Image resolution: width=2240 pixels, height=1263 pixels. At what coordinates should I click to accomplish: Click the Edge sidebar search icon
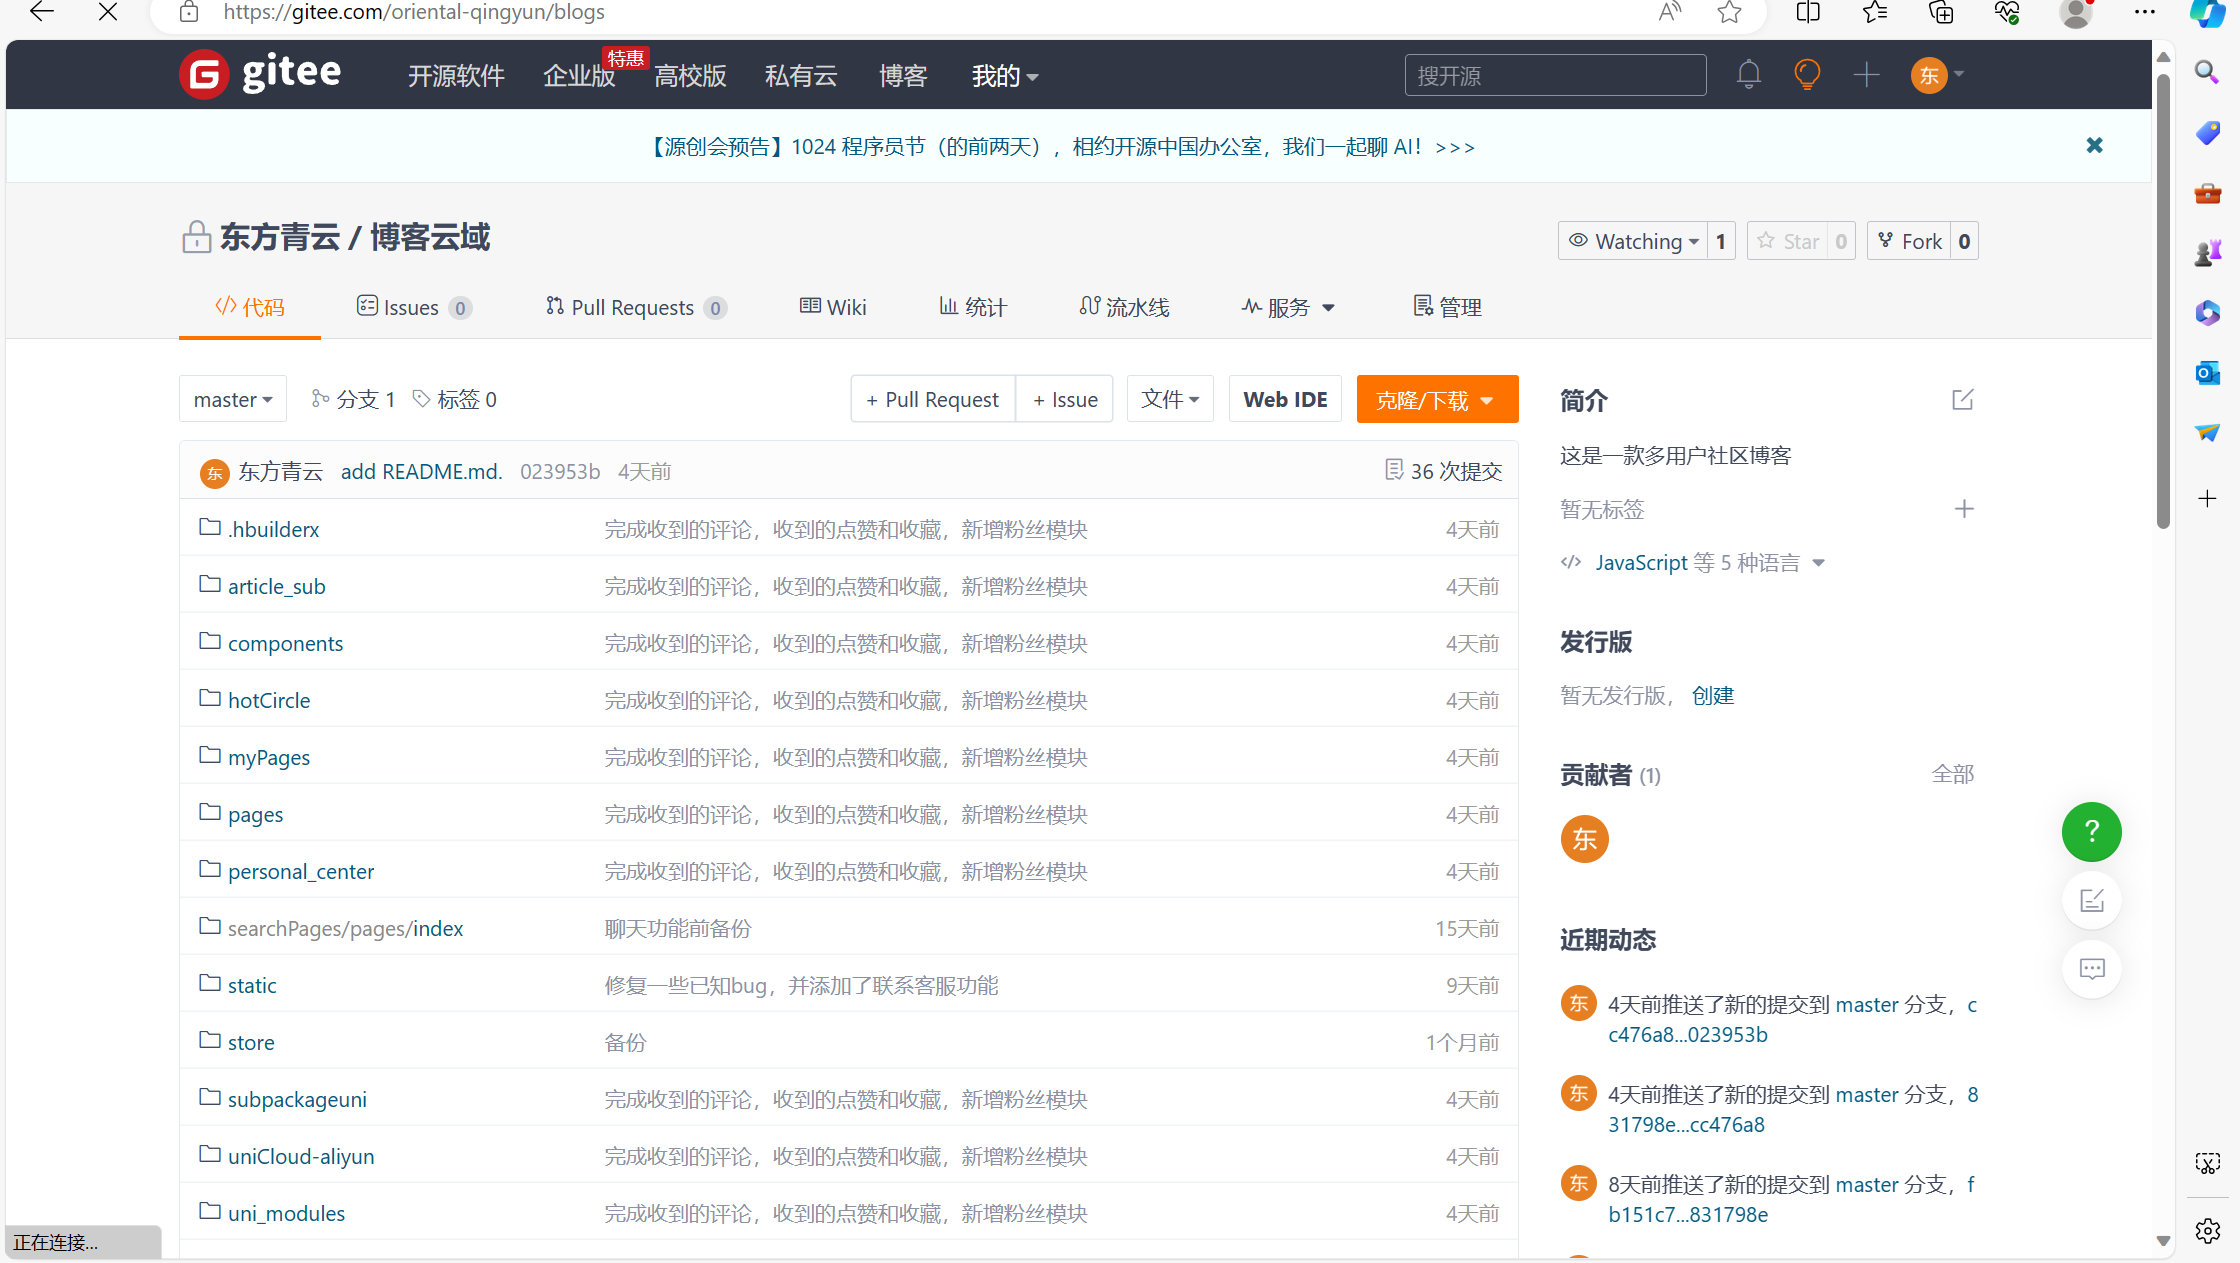(x=2207, y=72)
